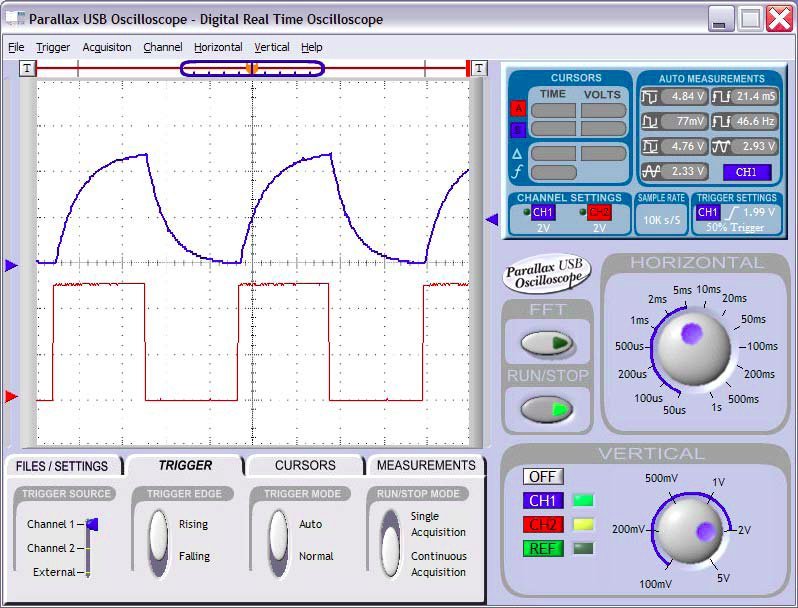Click the red CH2 ground level arrow
The height and width of the screenshot is (608, 798).
point(12,397)
